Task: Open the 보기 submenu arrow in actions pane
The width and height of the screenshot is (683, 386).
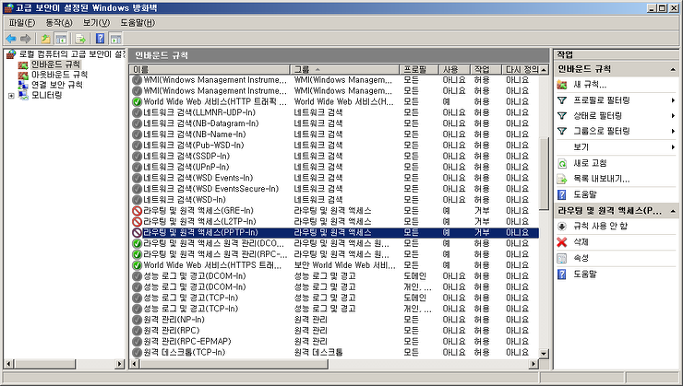Action: point(673,147)
